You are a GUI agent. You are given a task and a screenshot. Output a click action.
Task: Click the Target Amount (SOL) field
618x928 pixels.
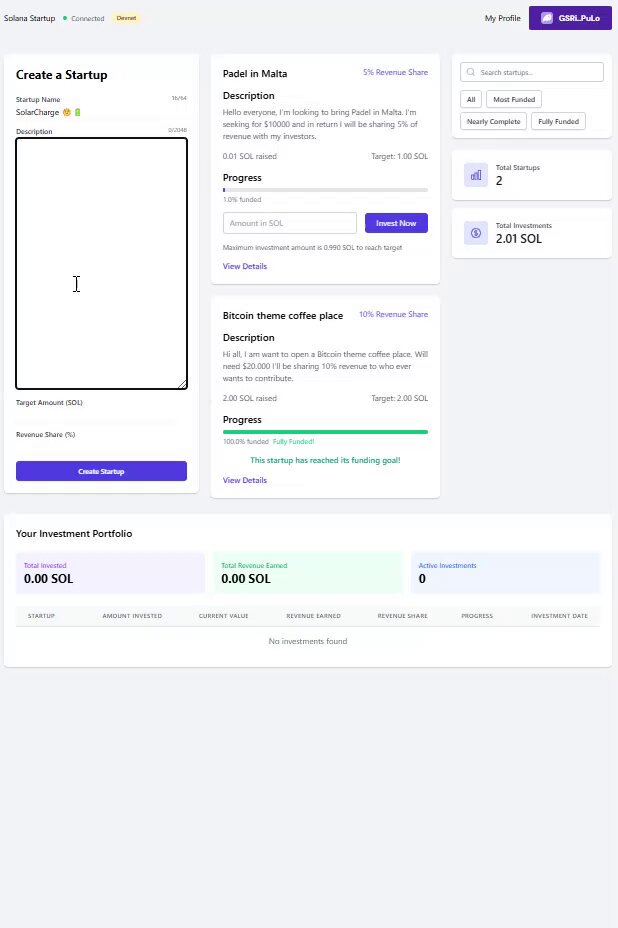click(x=101, y=420)
